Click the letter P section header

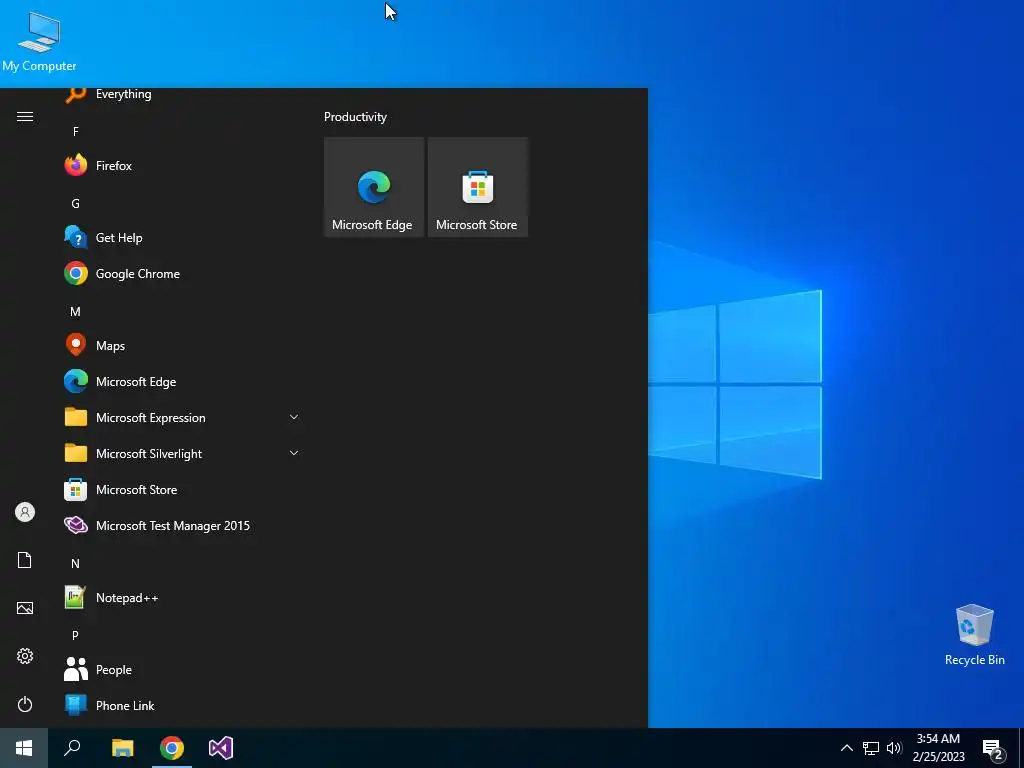[x=76, y=635]
